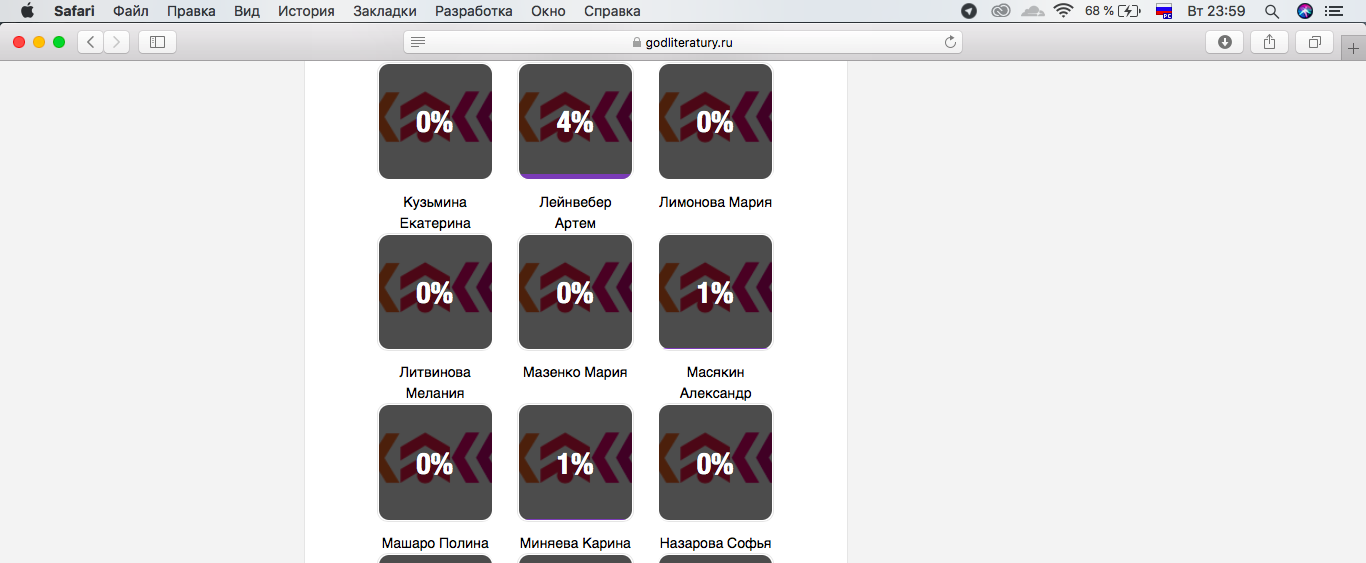The width and height of the screenshot is (1366, 563).
Task: Open the Share button in toolbar
Action: [1269, 42]
